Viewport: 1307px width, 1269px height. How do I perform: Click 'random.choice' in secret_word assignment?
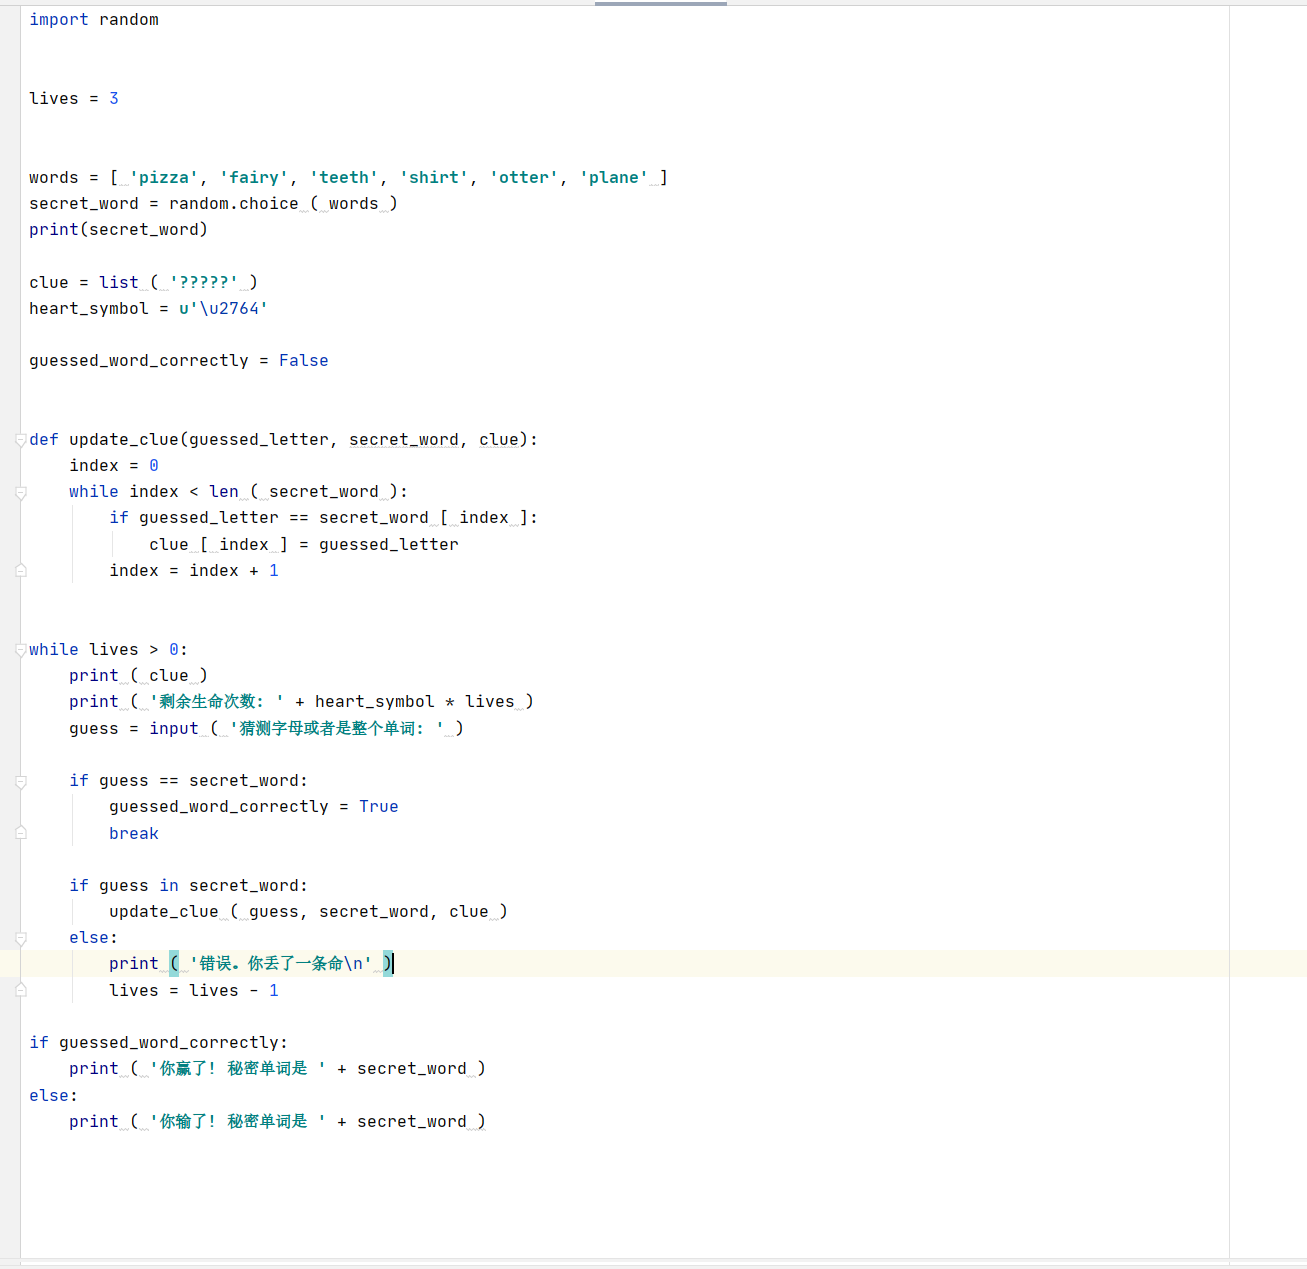[x=234, y=203]
